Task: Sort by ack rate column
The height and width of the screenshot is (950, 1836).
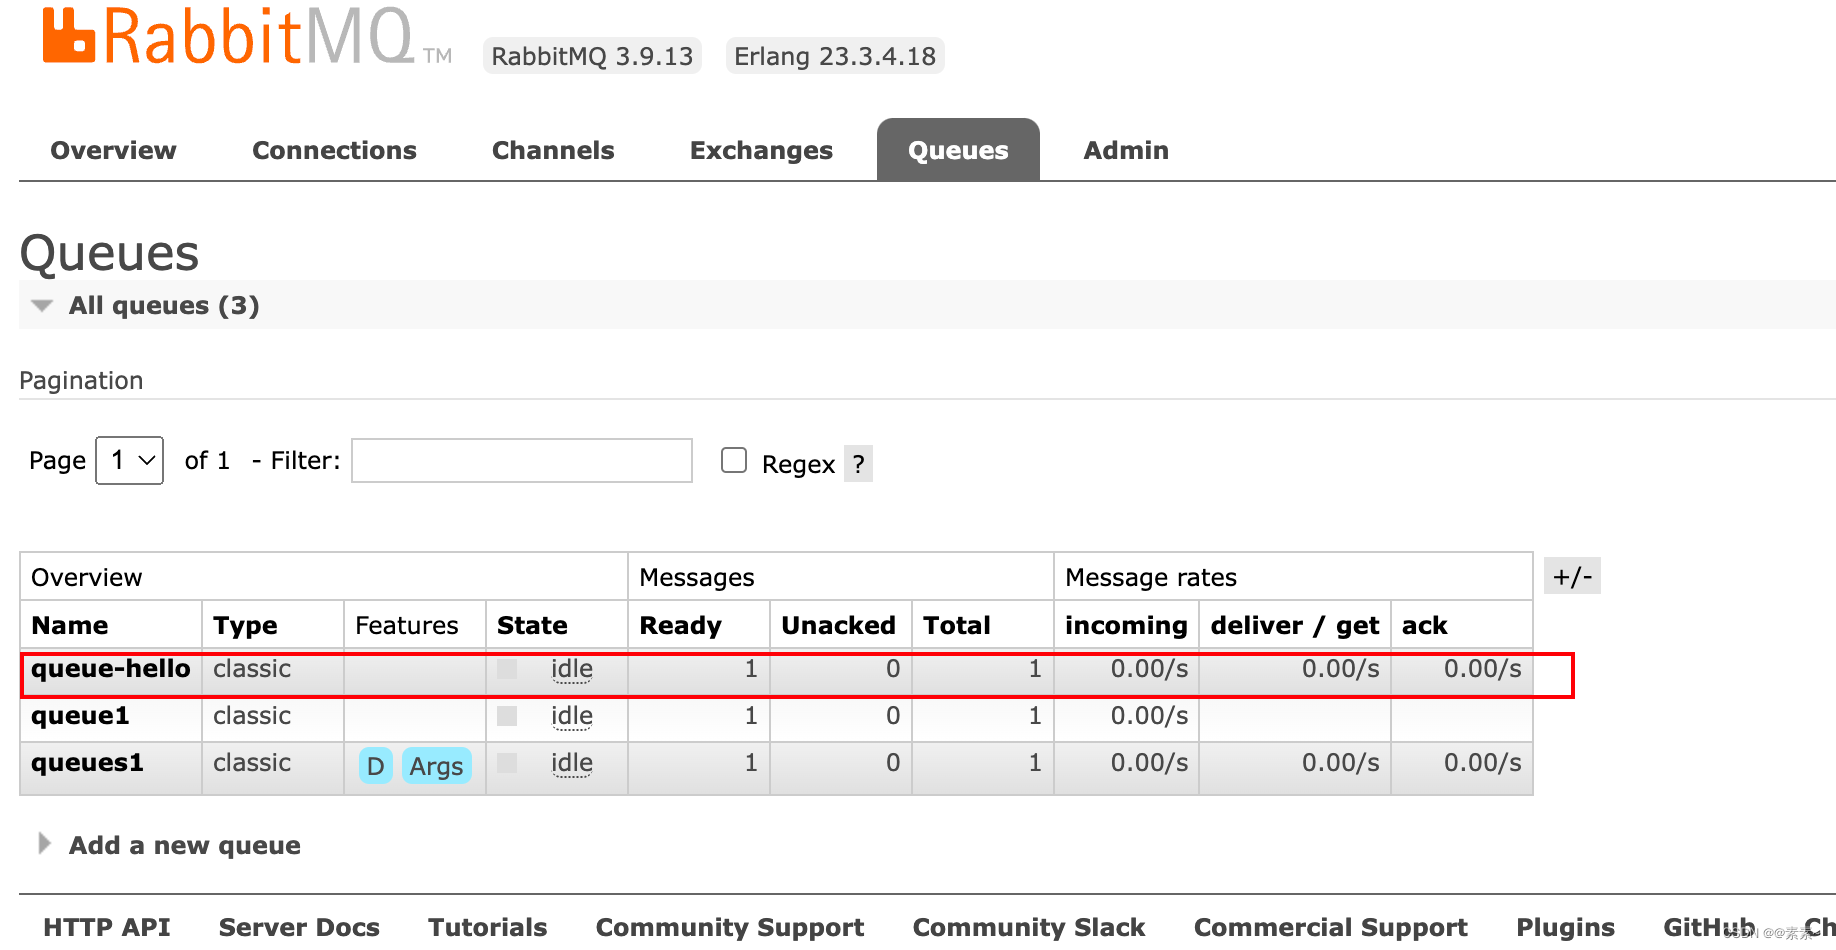Action: (x=1424, y=626)
